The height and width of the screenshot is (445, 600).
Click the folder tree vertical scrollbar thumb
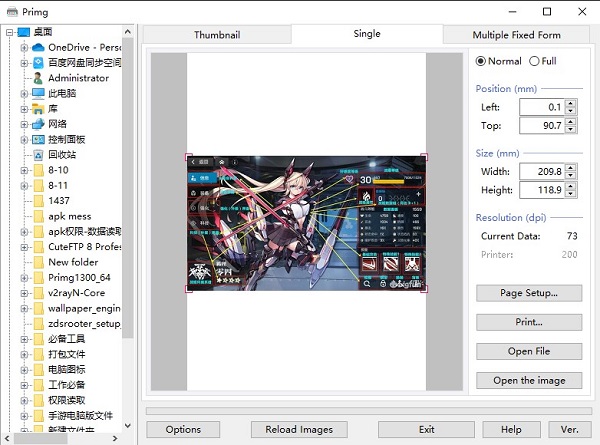click(128, 188)
